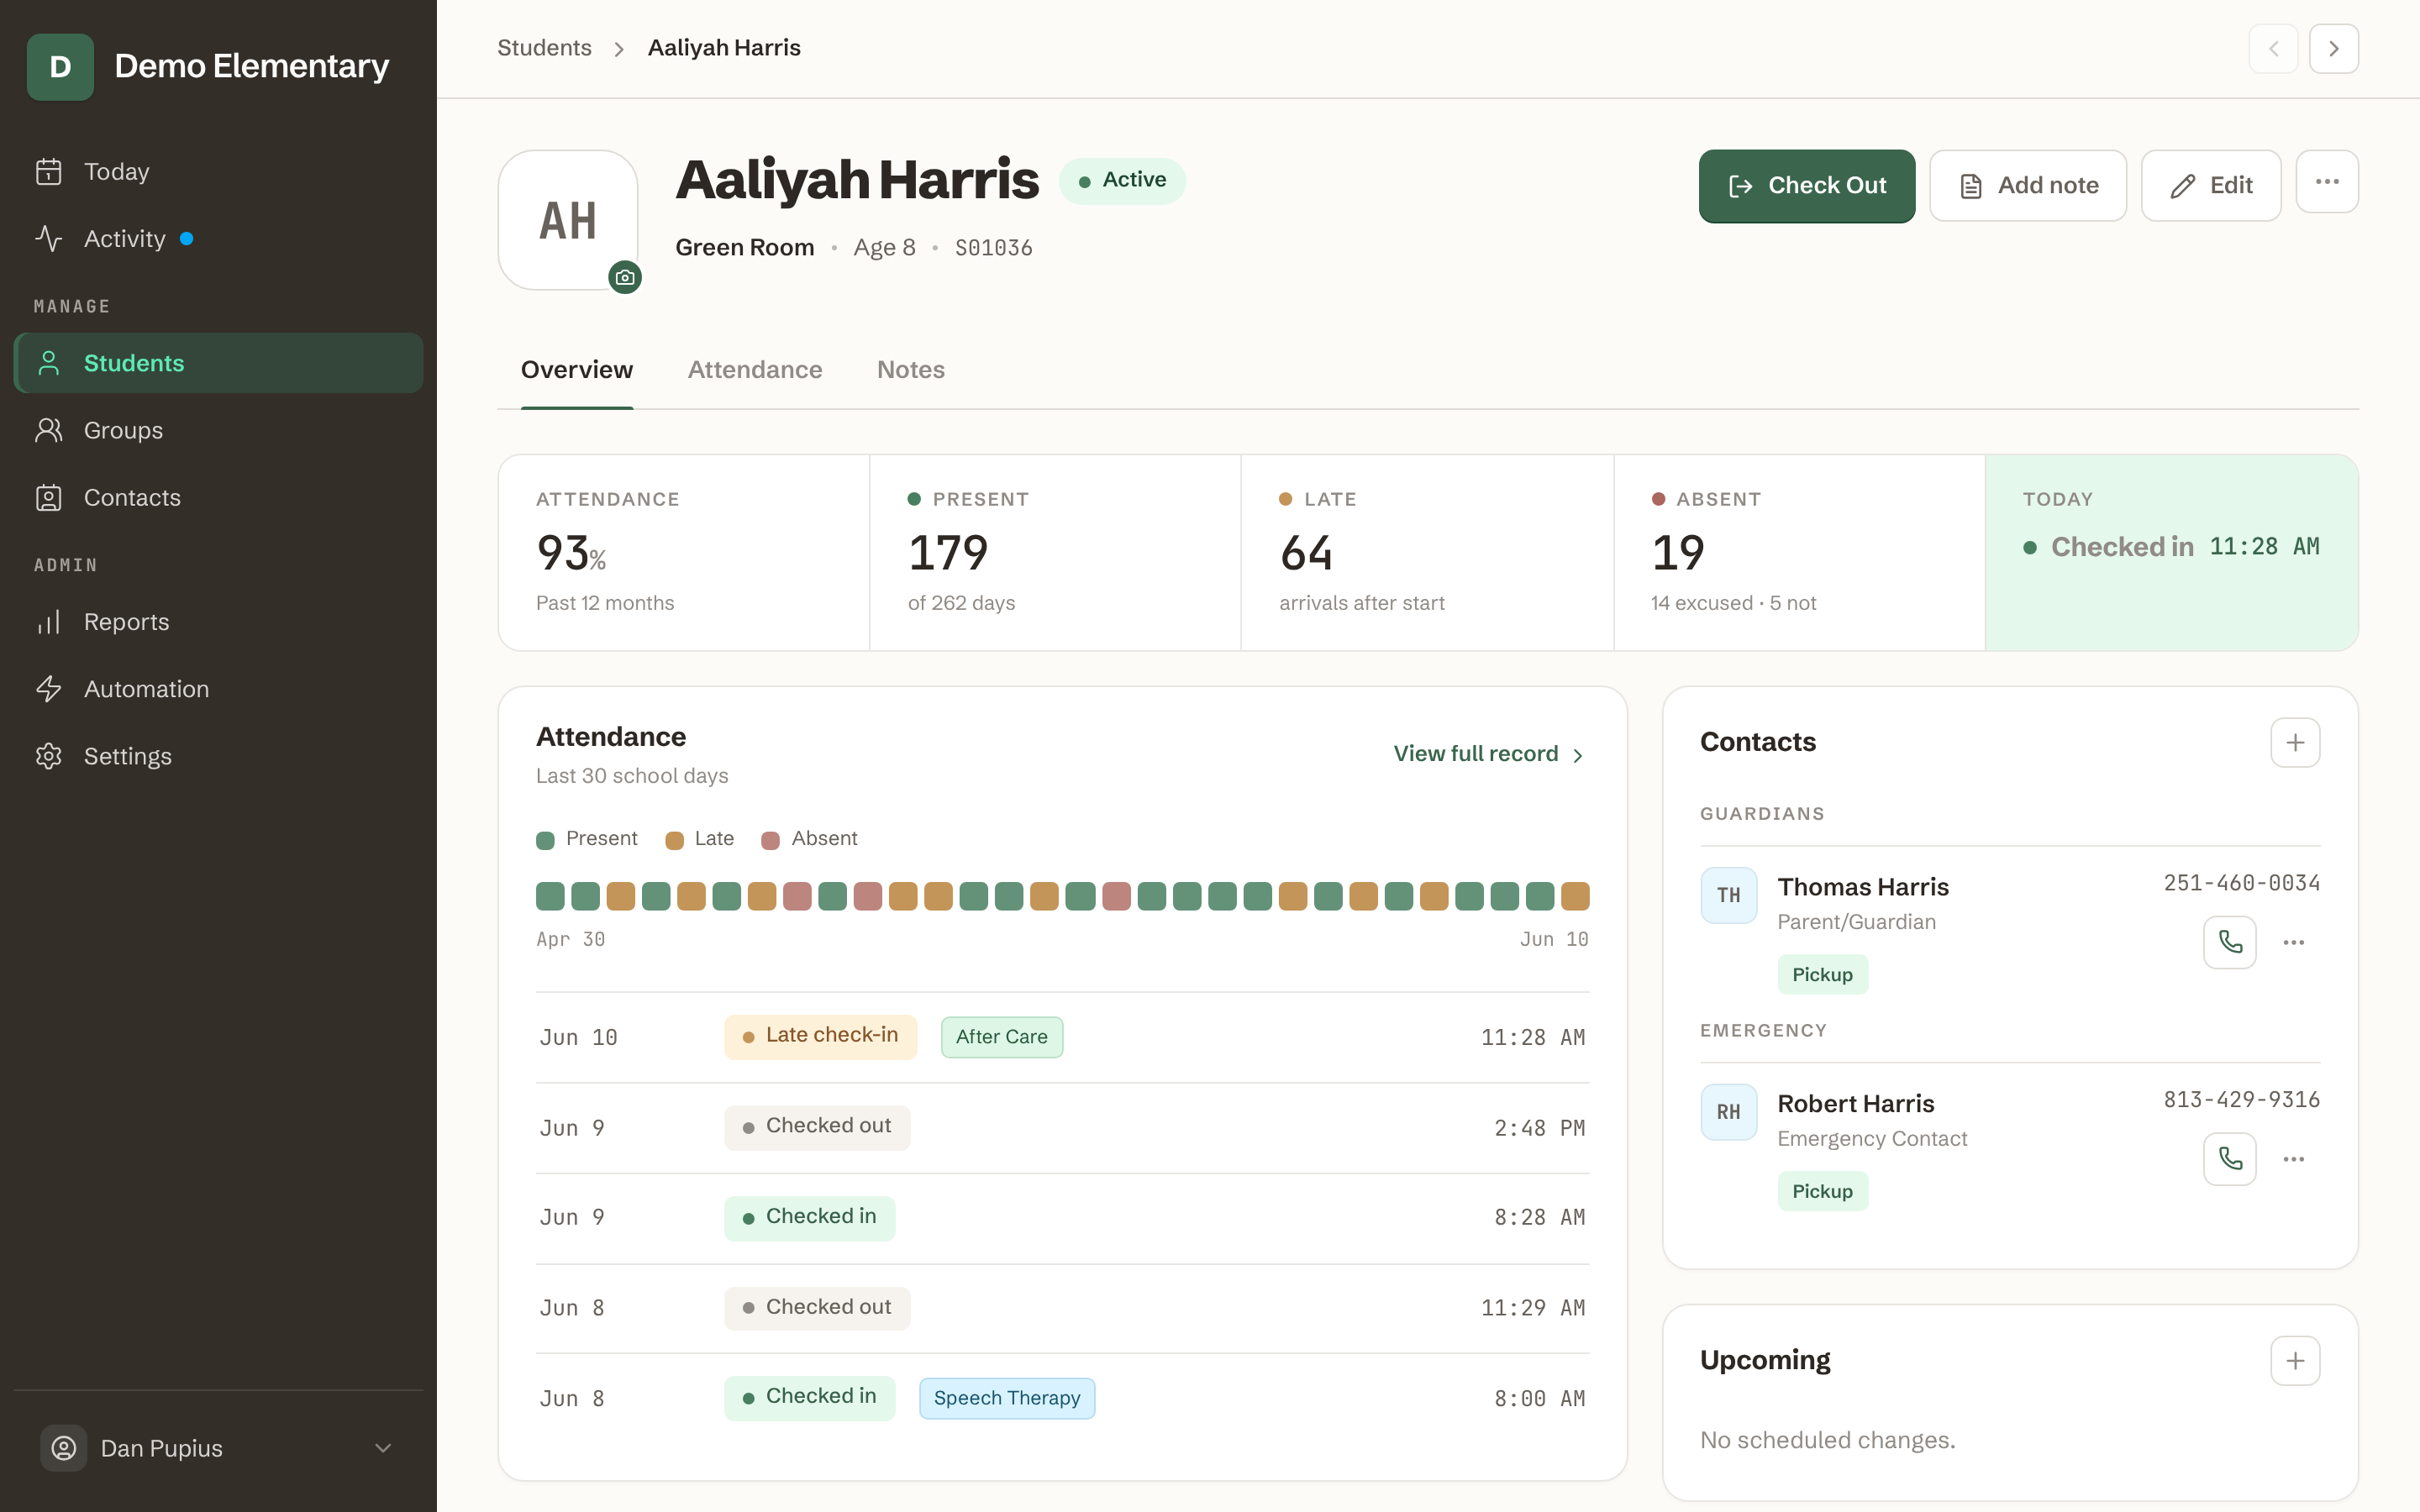Call Robert Harris via phone icon
The image size is (2420, 1512).
tap(2229, 1159)
